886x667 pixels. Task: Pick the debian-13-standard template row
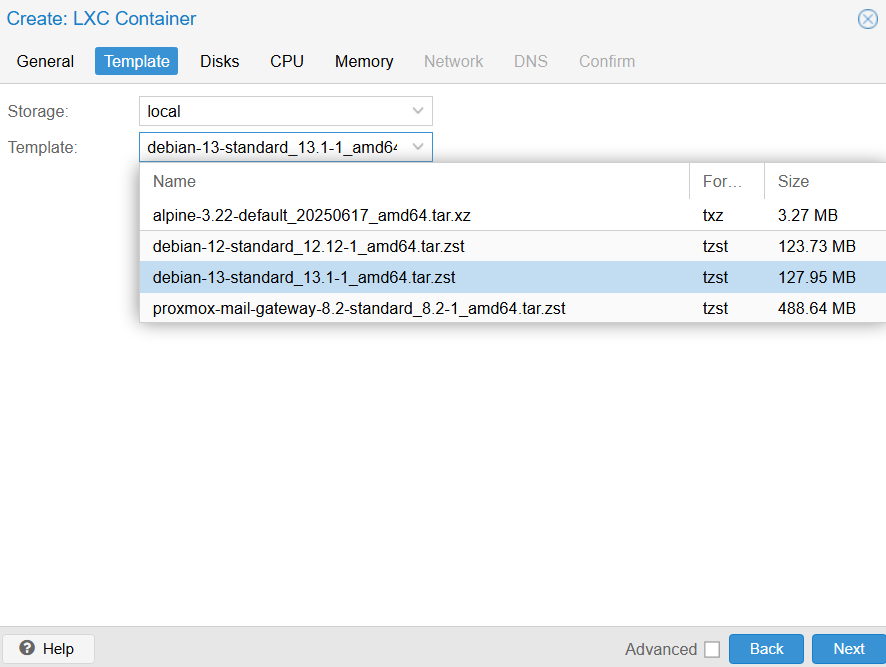(304, 277)
